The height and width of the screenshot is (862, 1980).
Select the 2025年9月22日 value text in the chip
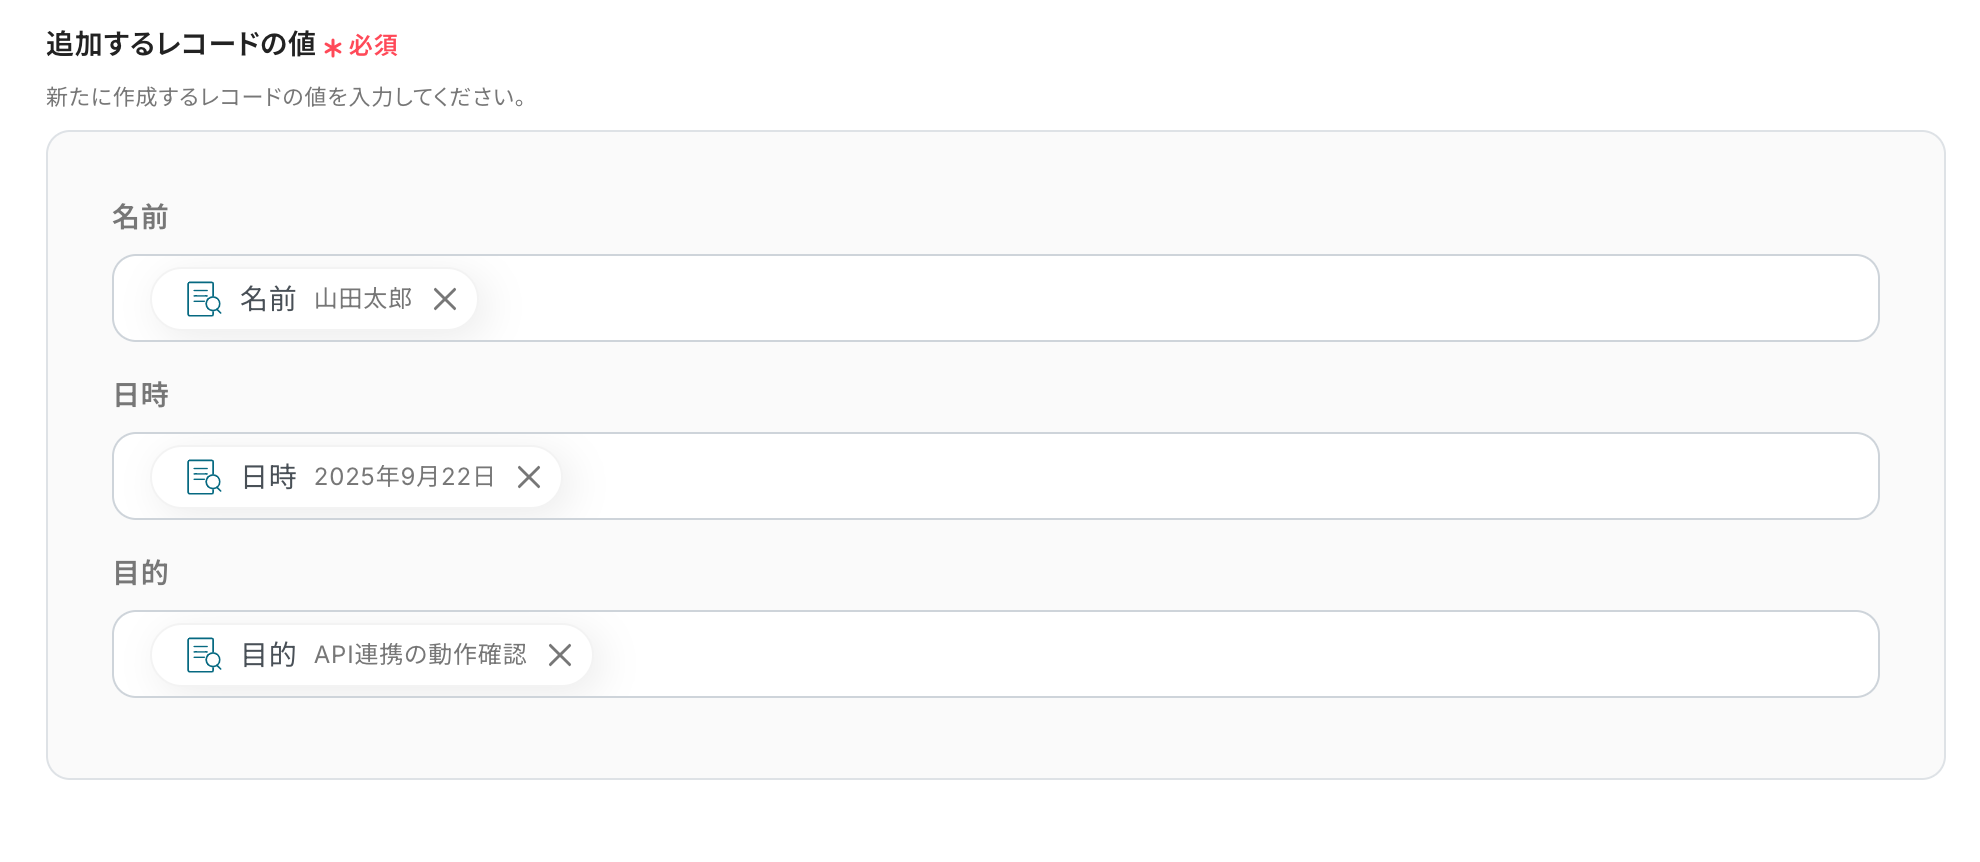click(404, 477)
